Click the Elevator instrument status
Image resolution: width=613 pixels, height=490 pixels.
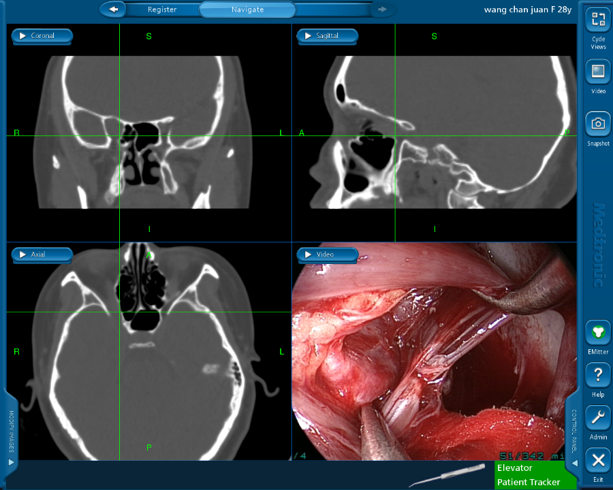[x=516, y=468]
